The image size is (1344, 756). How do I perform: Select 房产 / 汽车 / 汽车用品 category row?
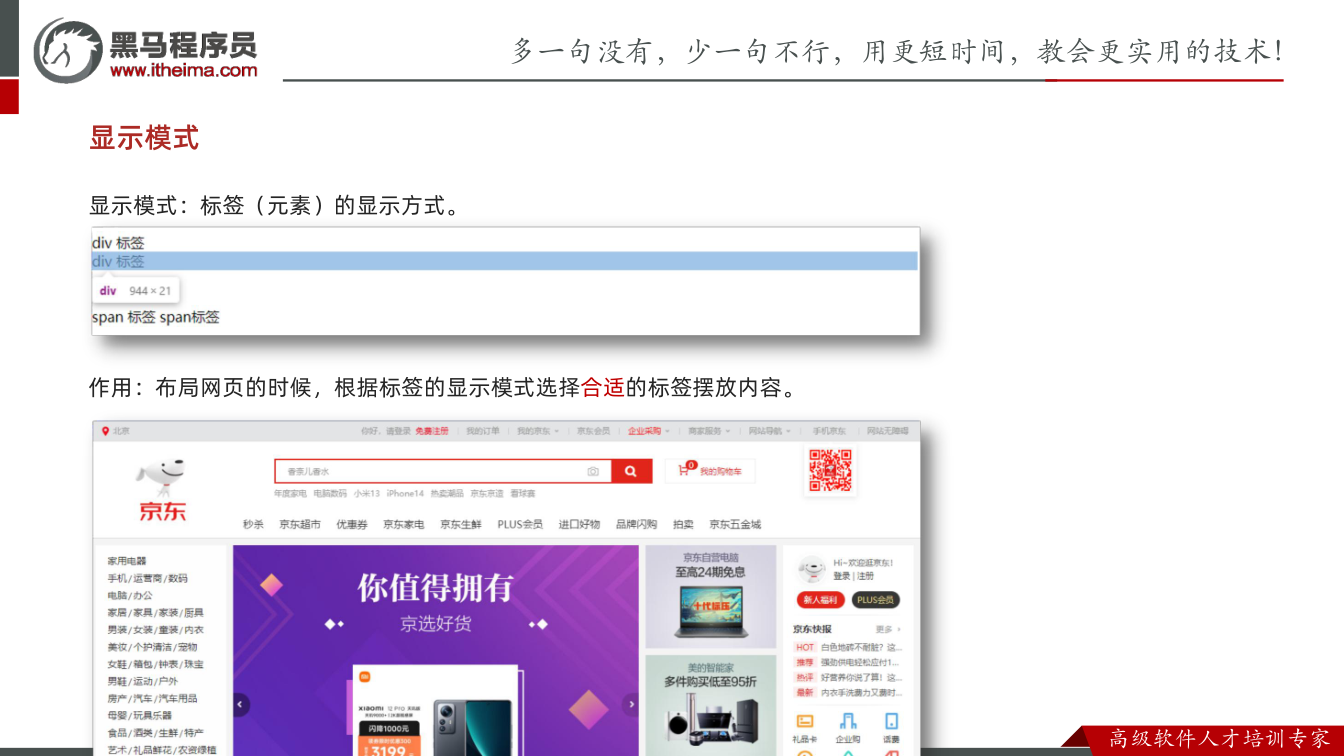[152, 698]
